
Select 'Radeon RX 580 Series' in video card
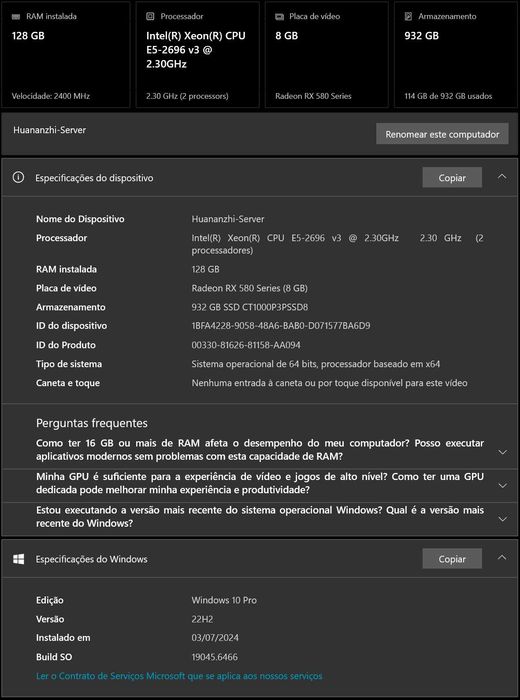[313, 96]
